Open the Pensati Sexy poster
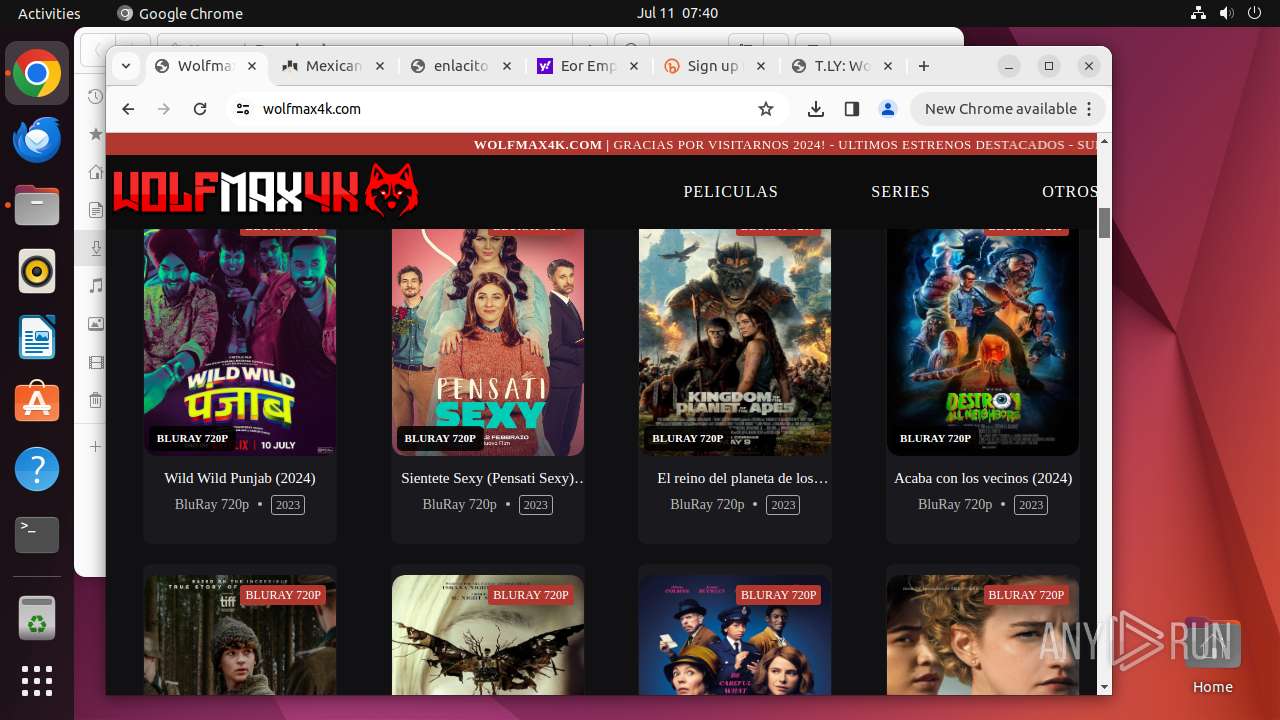The image size is (1280, 720). pyautogui.click(x=488, y=342)
